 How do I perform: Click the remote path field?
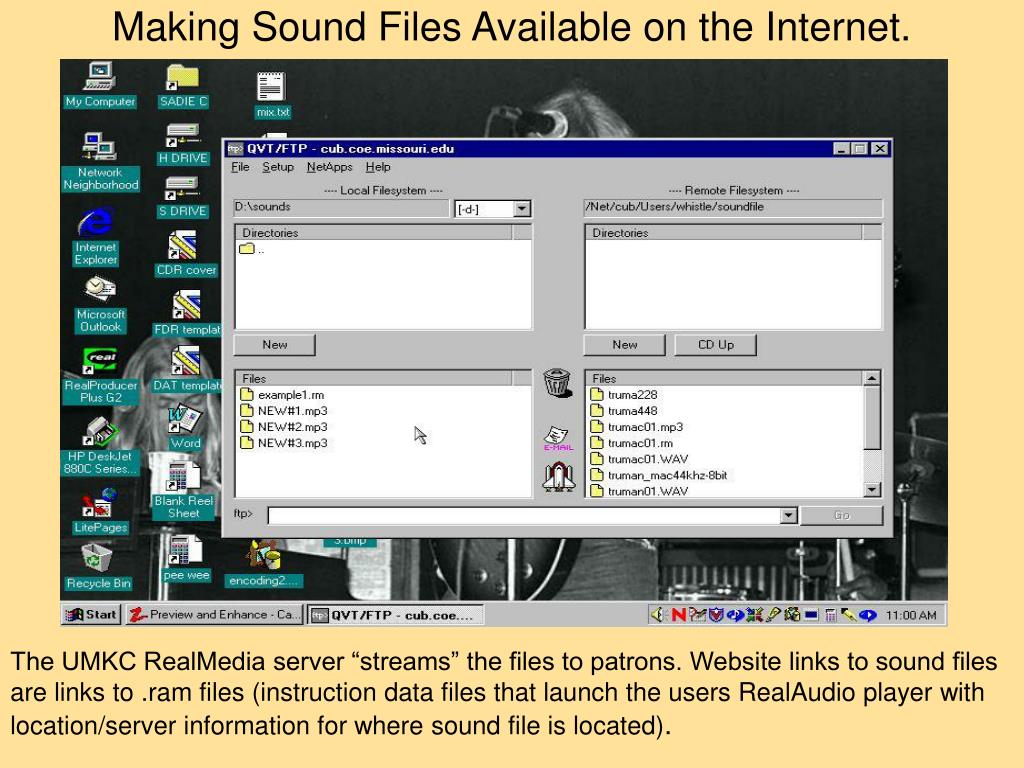tap(733, 208)
